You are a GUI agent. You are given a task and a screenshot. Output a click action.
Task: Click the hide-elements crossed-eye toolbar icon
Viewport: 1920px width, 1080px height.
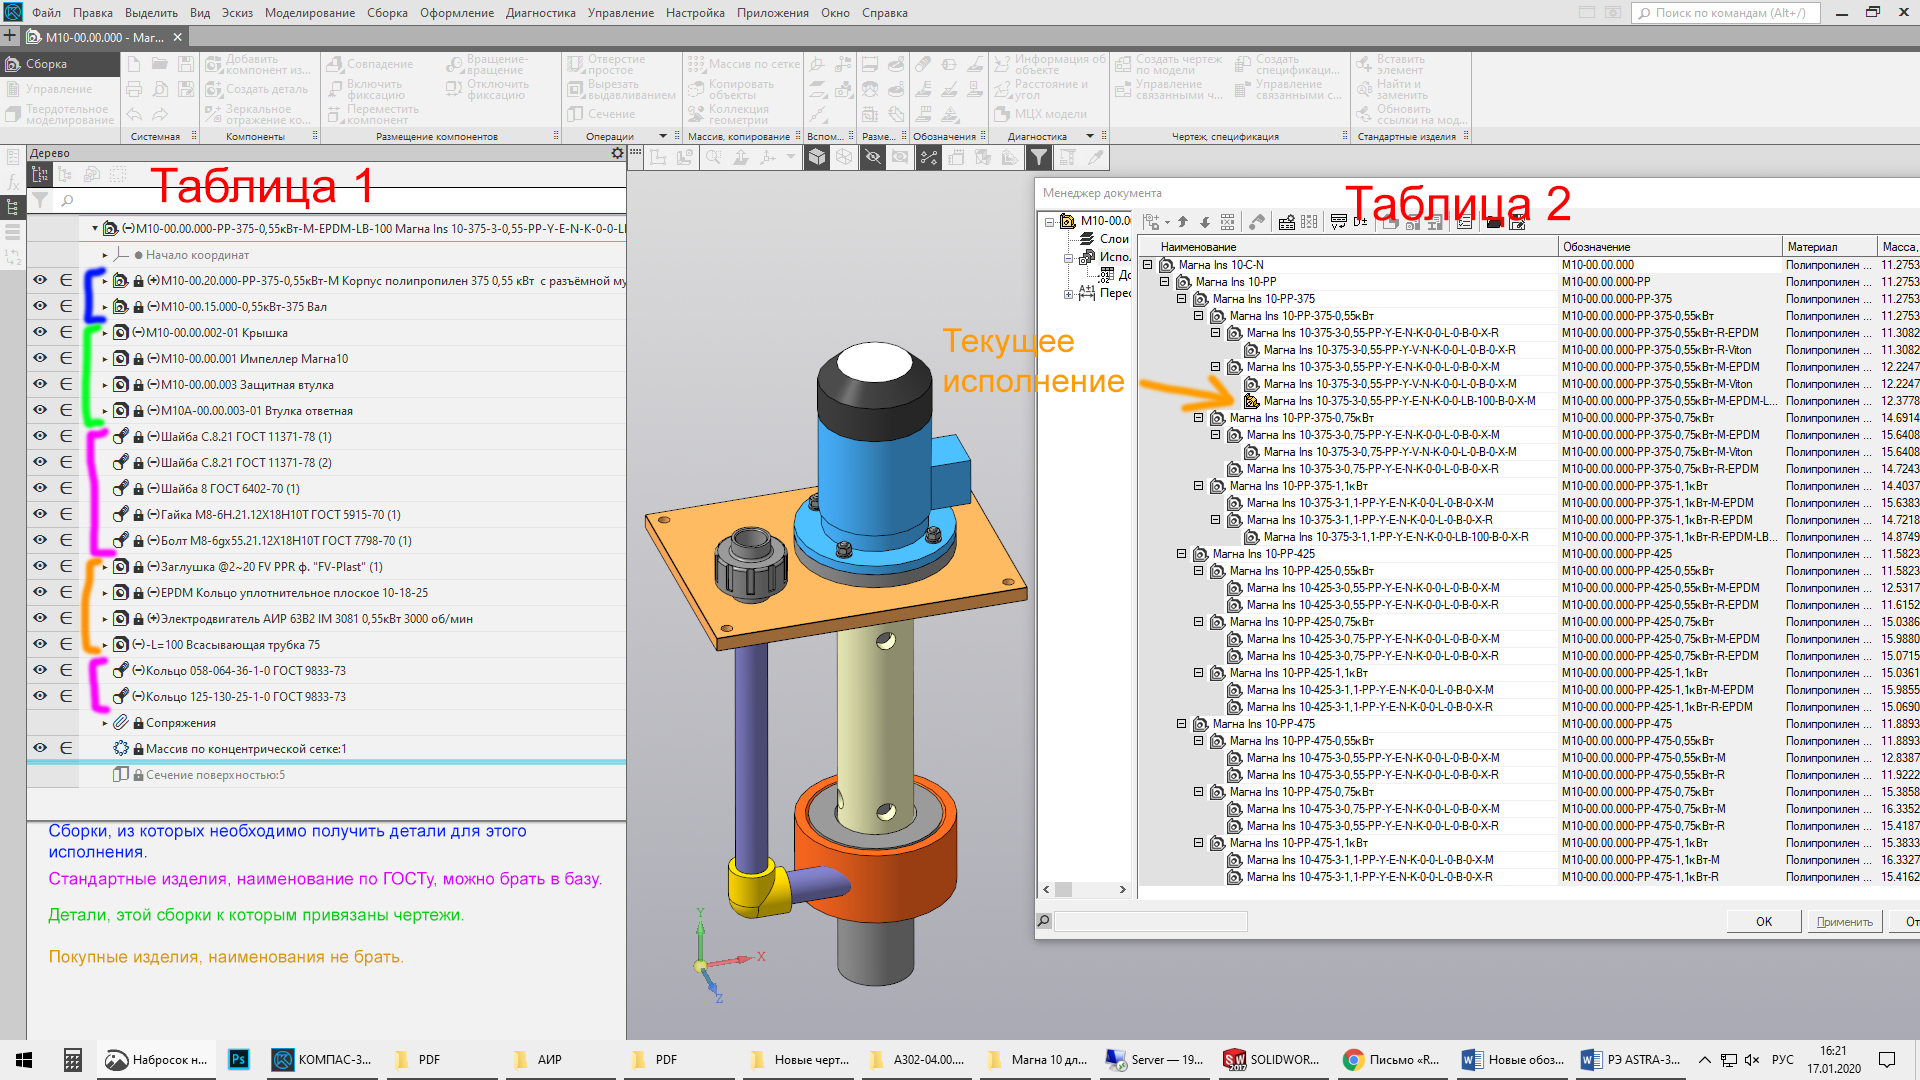click(x=873, y=157)
